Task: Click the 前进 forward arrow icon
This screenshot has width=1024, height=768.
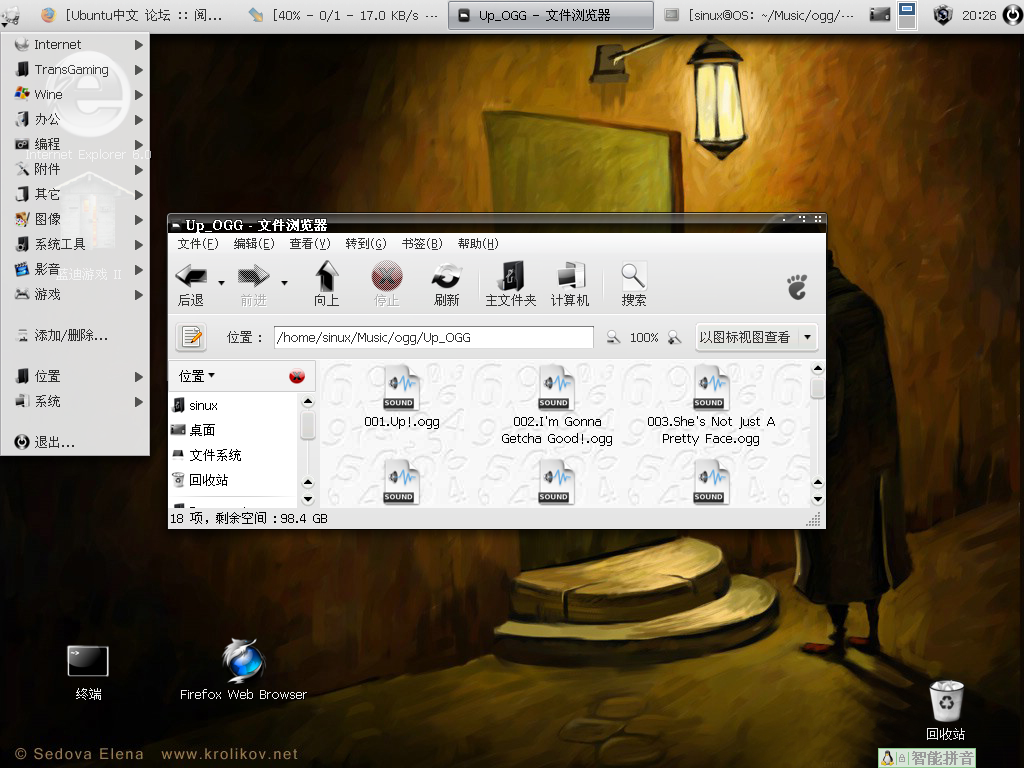Action: (x=253, y=277)
